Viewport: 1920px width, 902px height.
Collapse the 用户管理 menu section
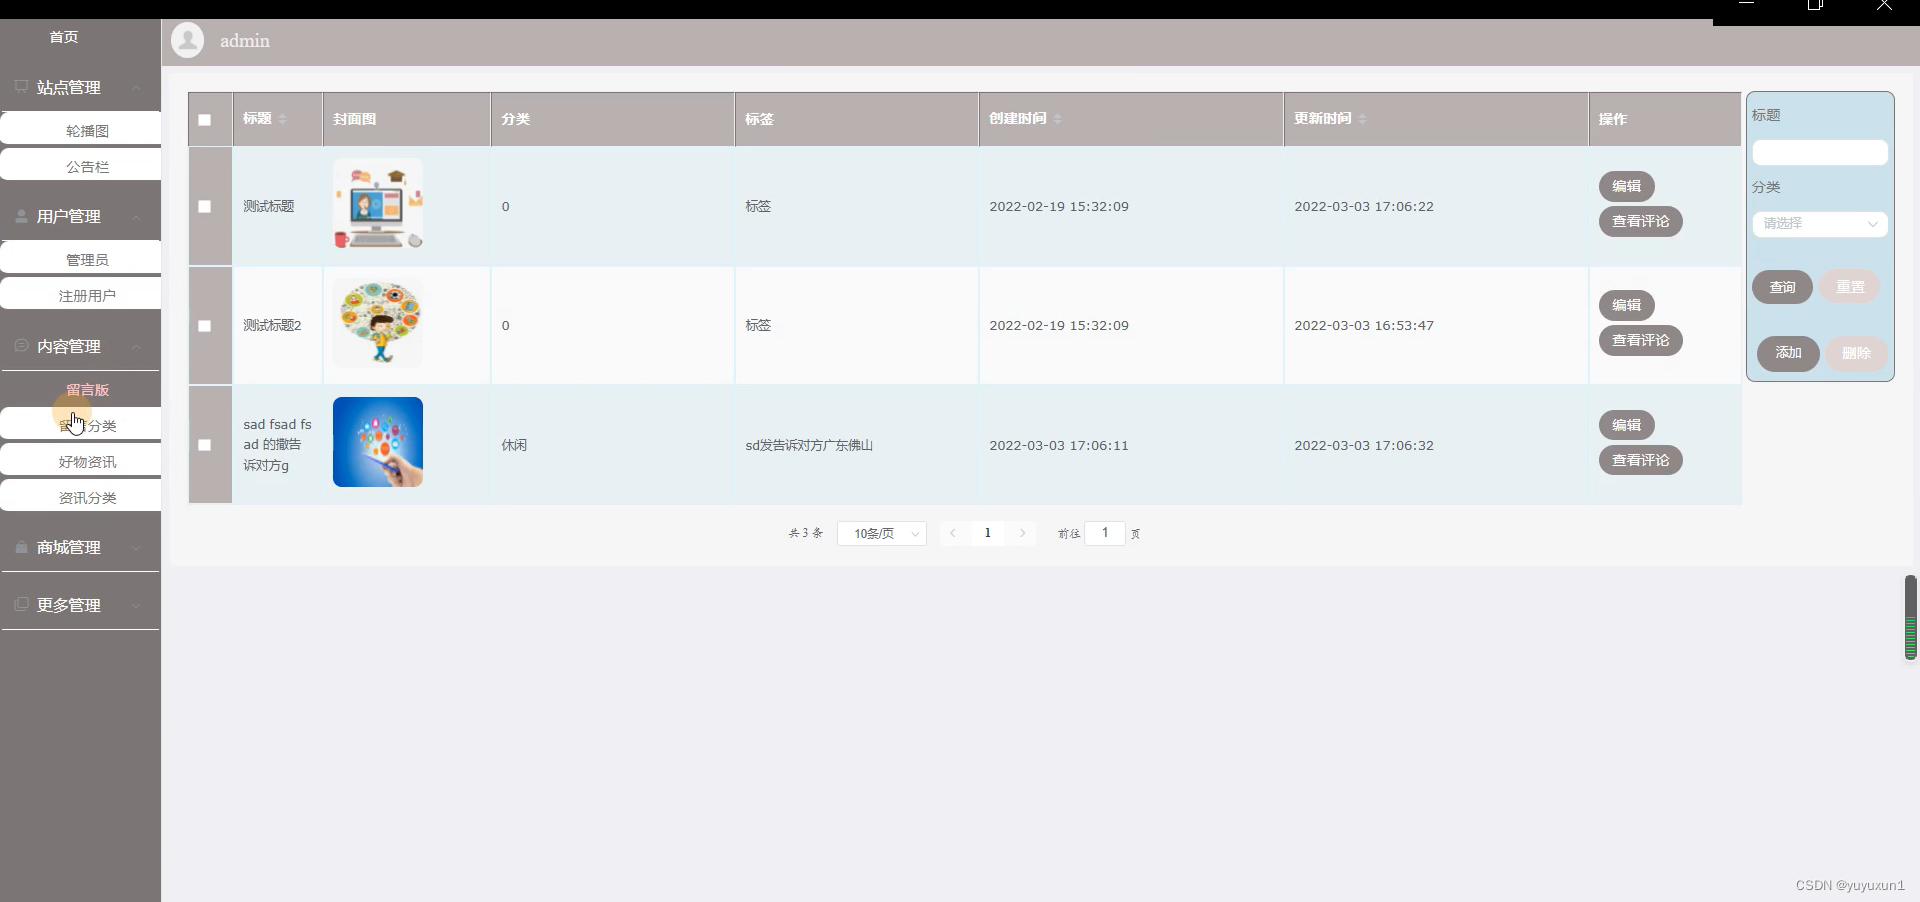pos(136,217)
